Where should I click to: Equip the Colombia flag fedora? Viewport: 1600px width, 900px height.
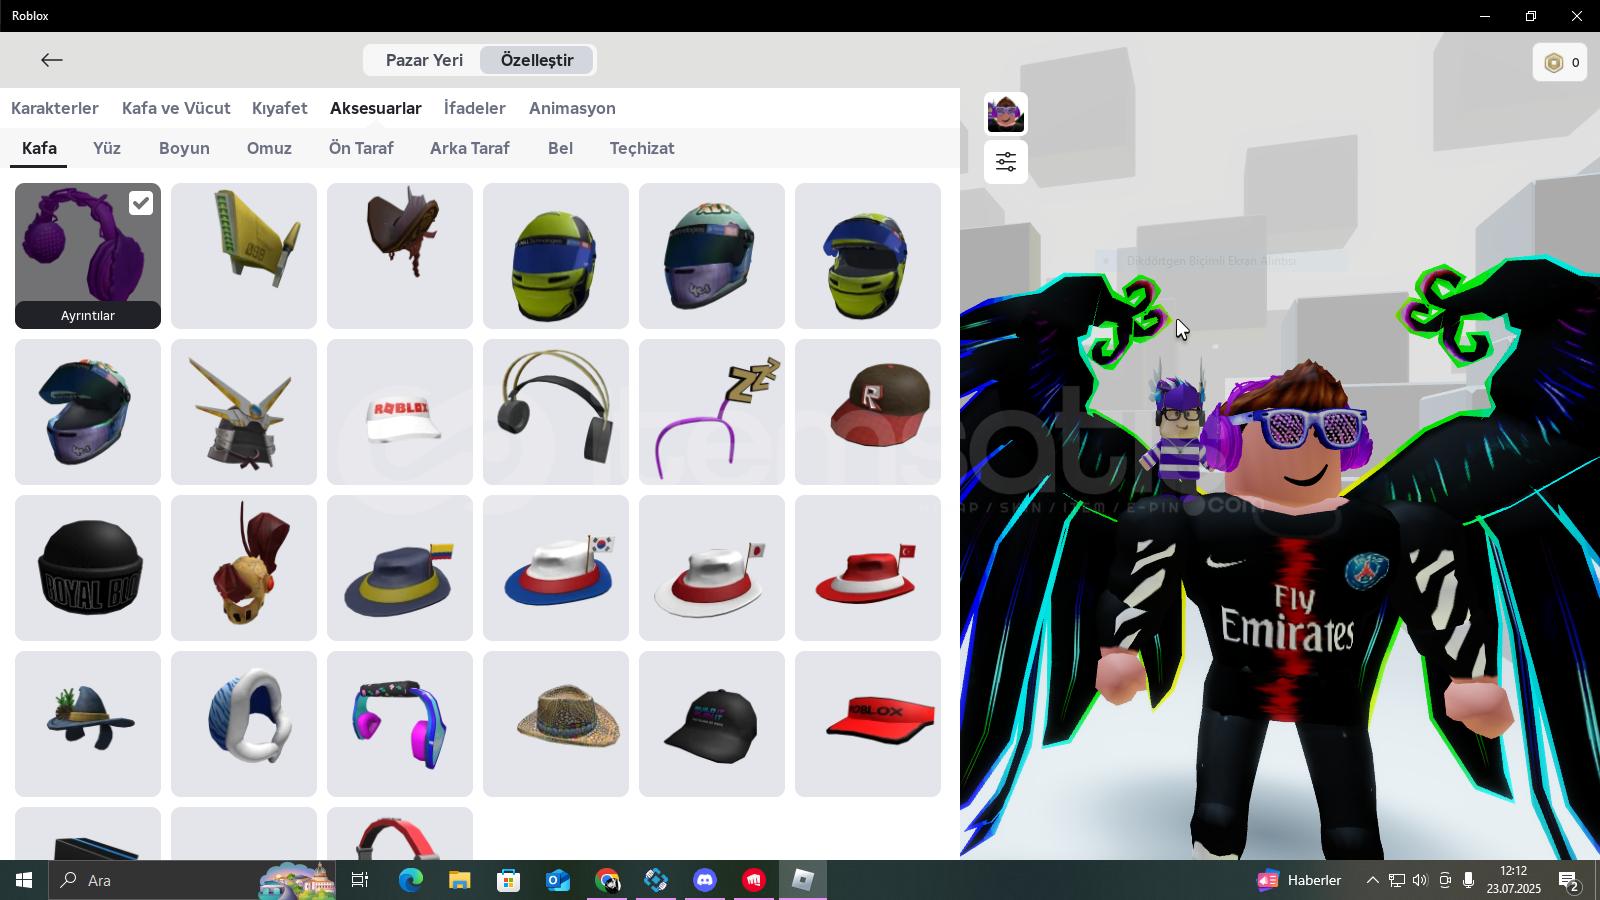pos(400,568)
